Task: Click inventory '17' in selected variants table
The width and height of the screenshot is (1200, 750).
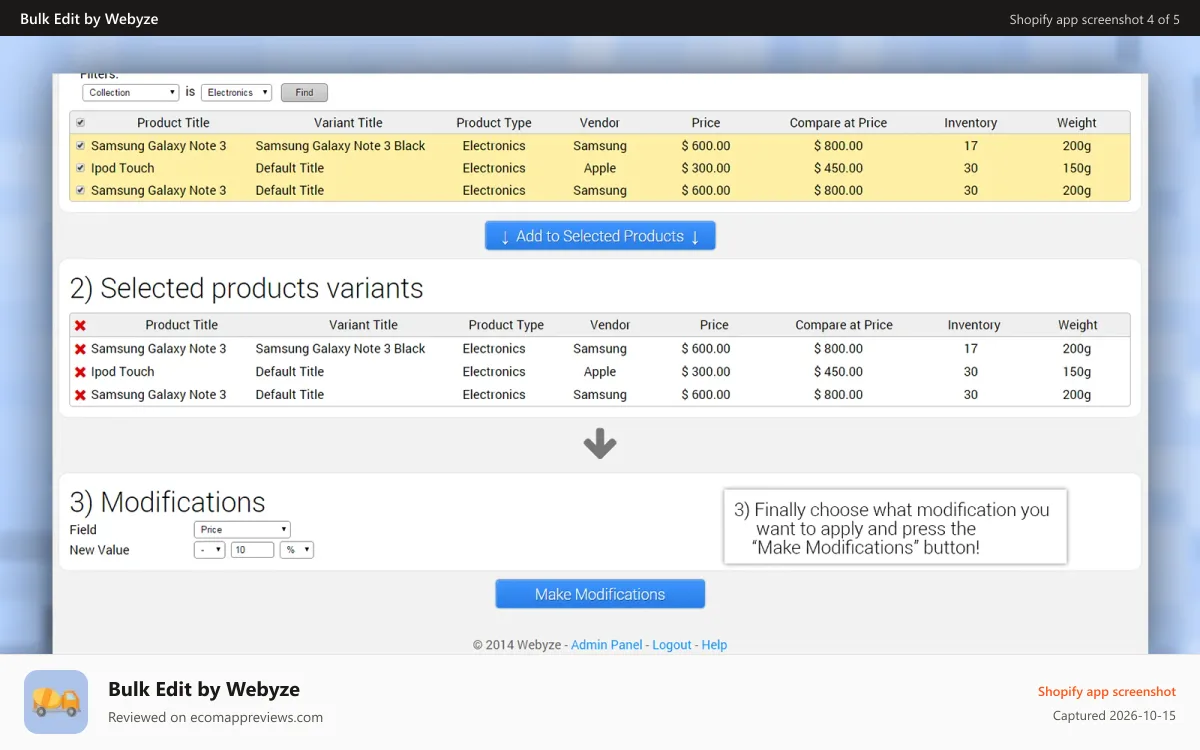Action: pyautogui.click(x=971, y=349)
